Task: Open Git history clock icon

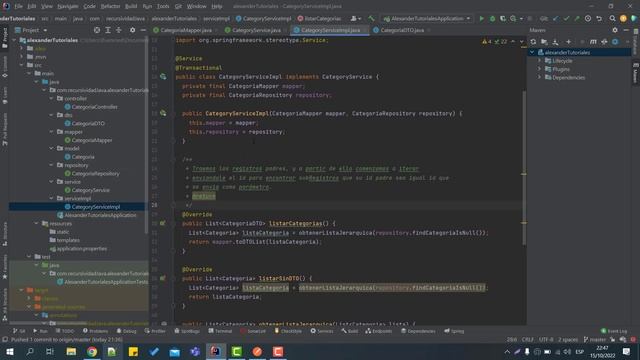Action: pos(588,18)
